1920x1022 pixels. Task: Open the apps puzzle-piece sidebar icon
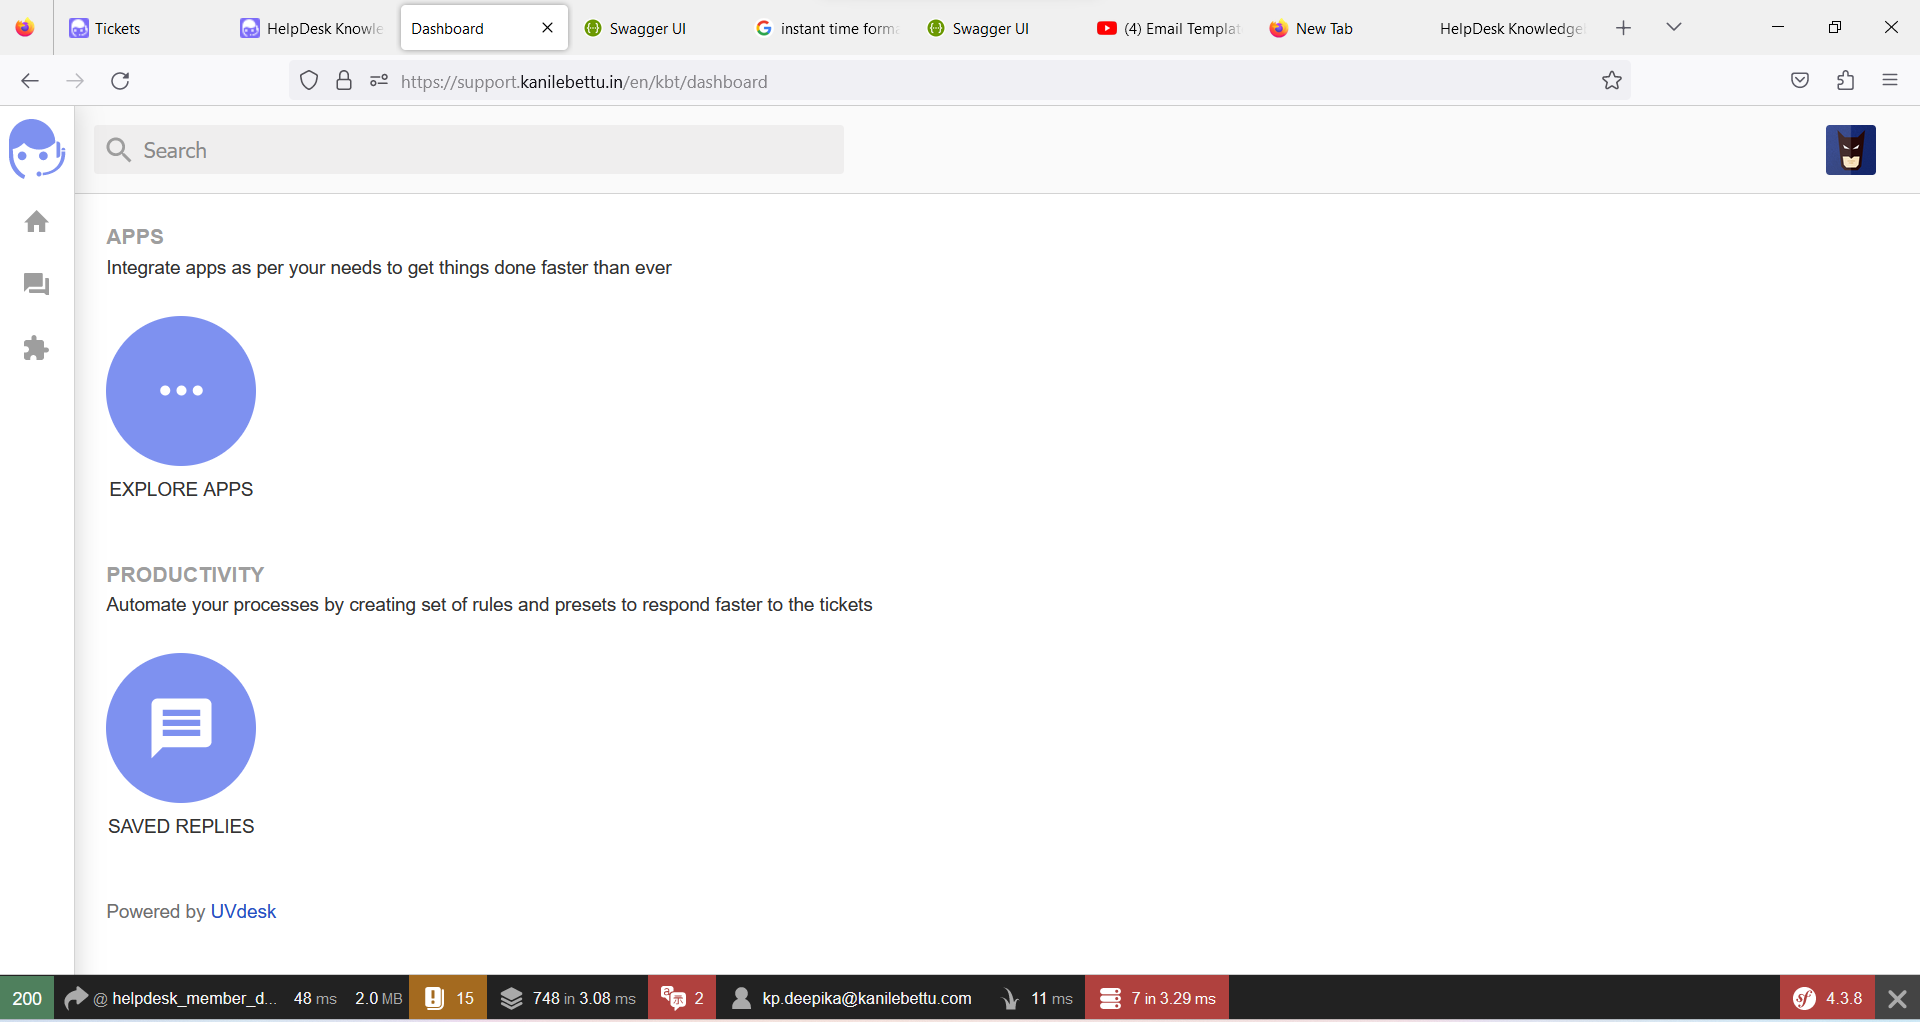36,348
